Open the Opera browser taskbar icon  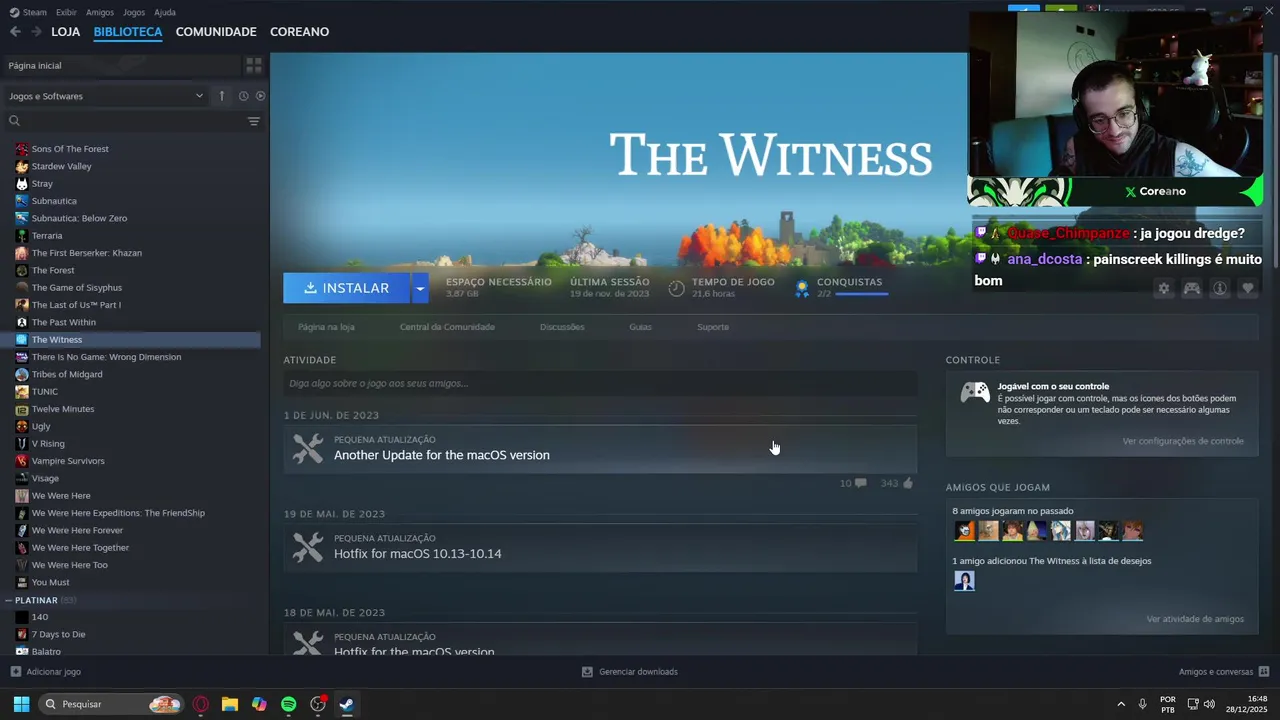(x=201, y=704)
